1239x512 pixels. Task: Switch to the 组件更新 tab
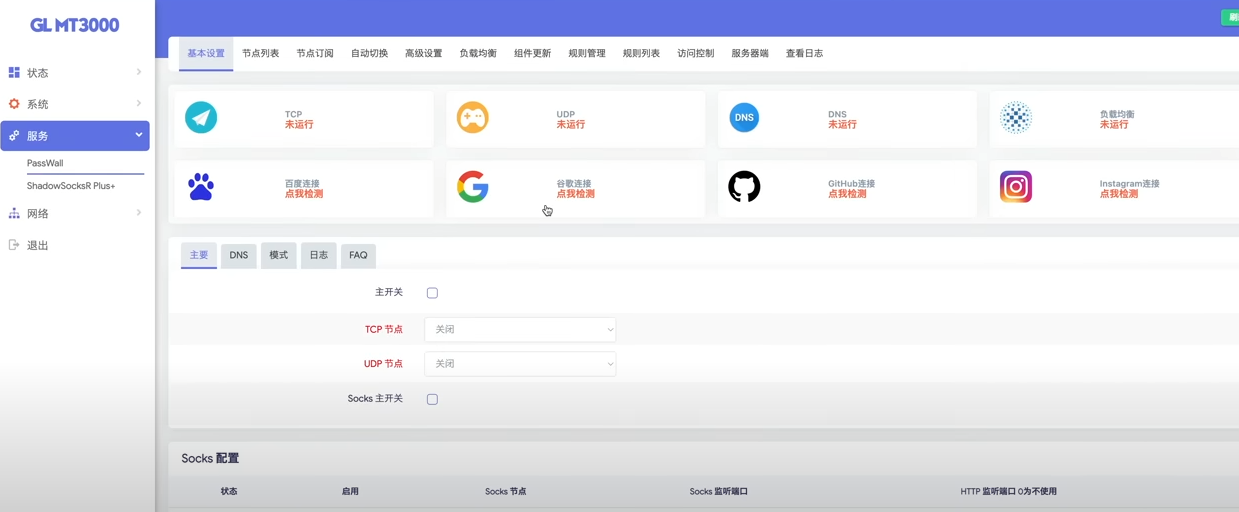click(532, 54)
